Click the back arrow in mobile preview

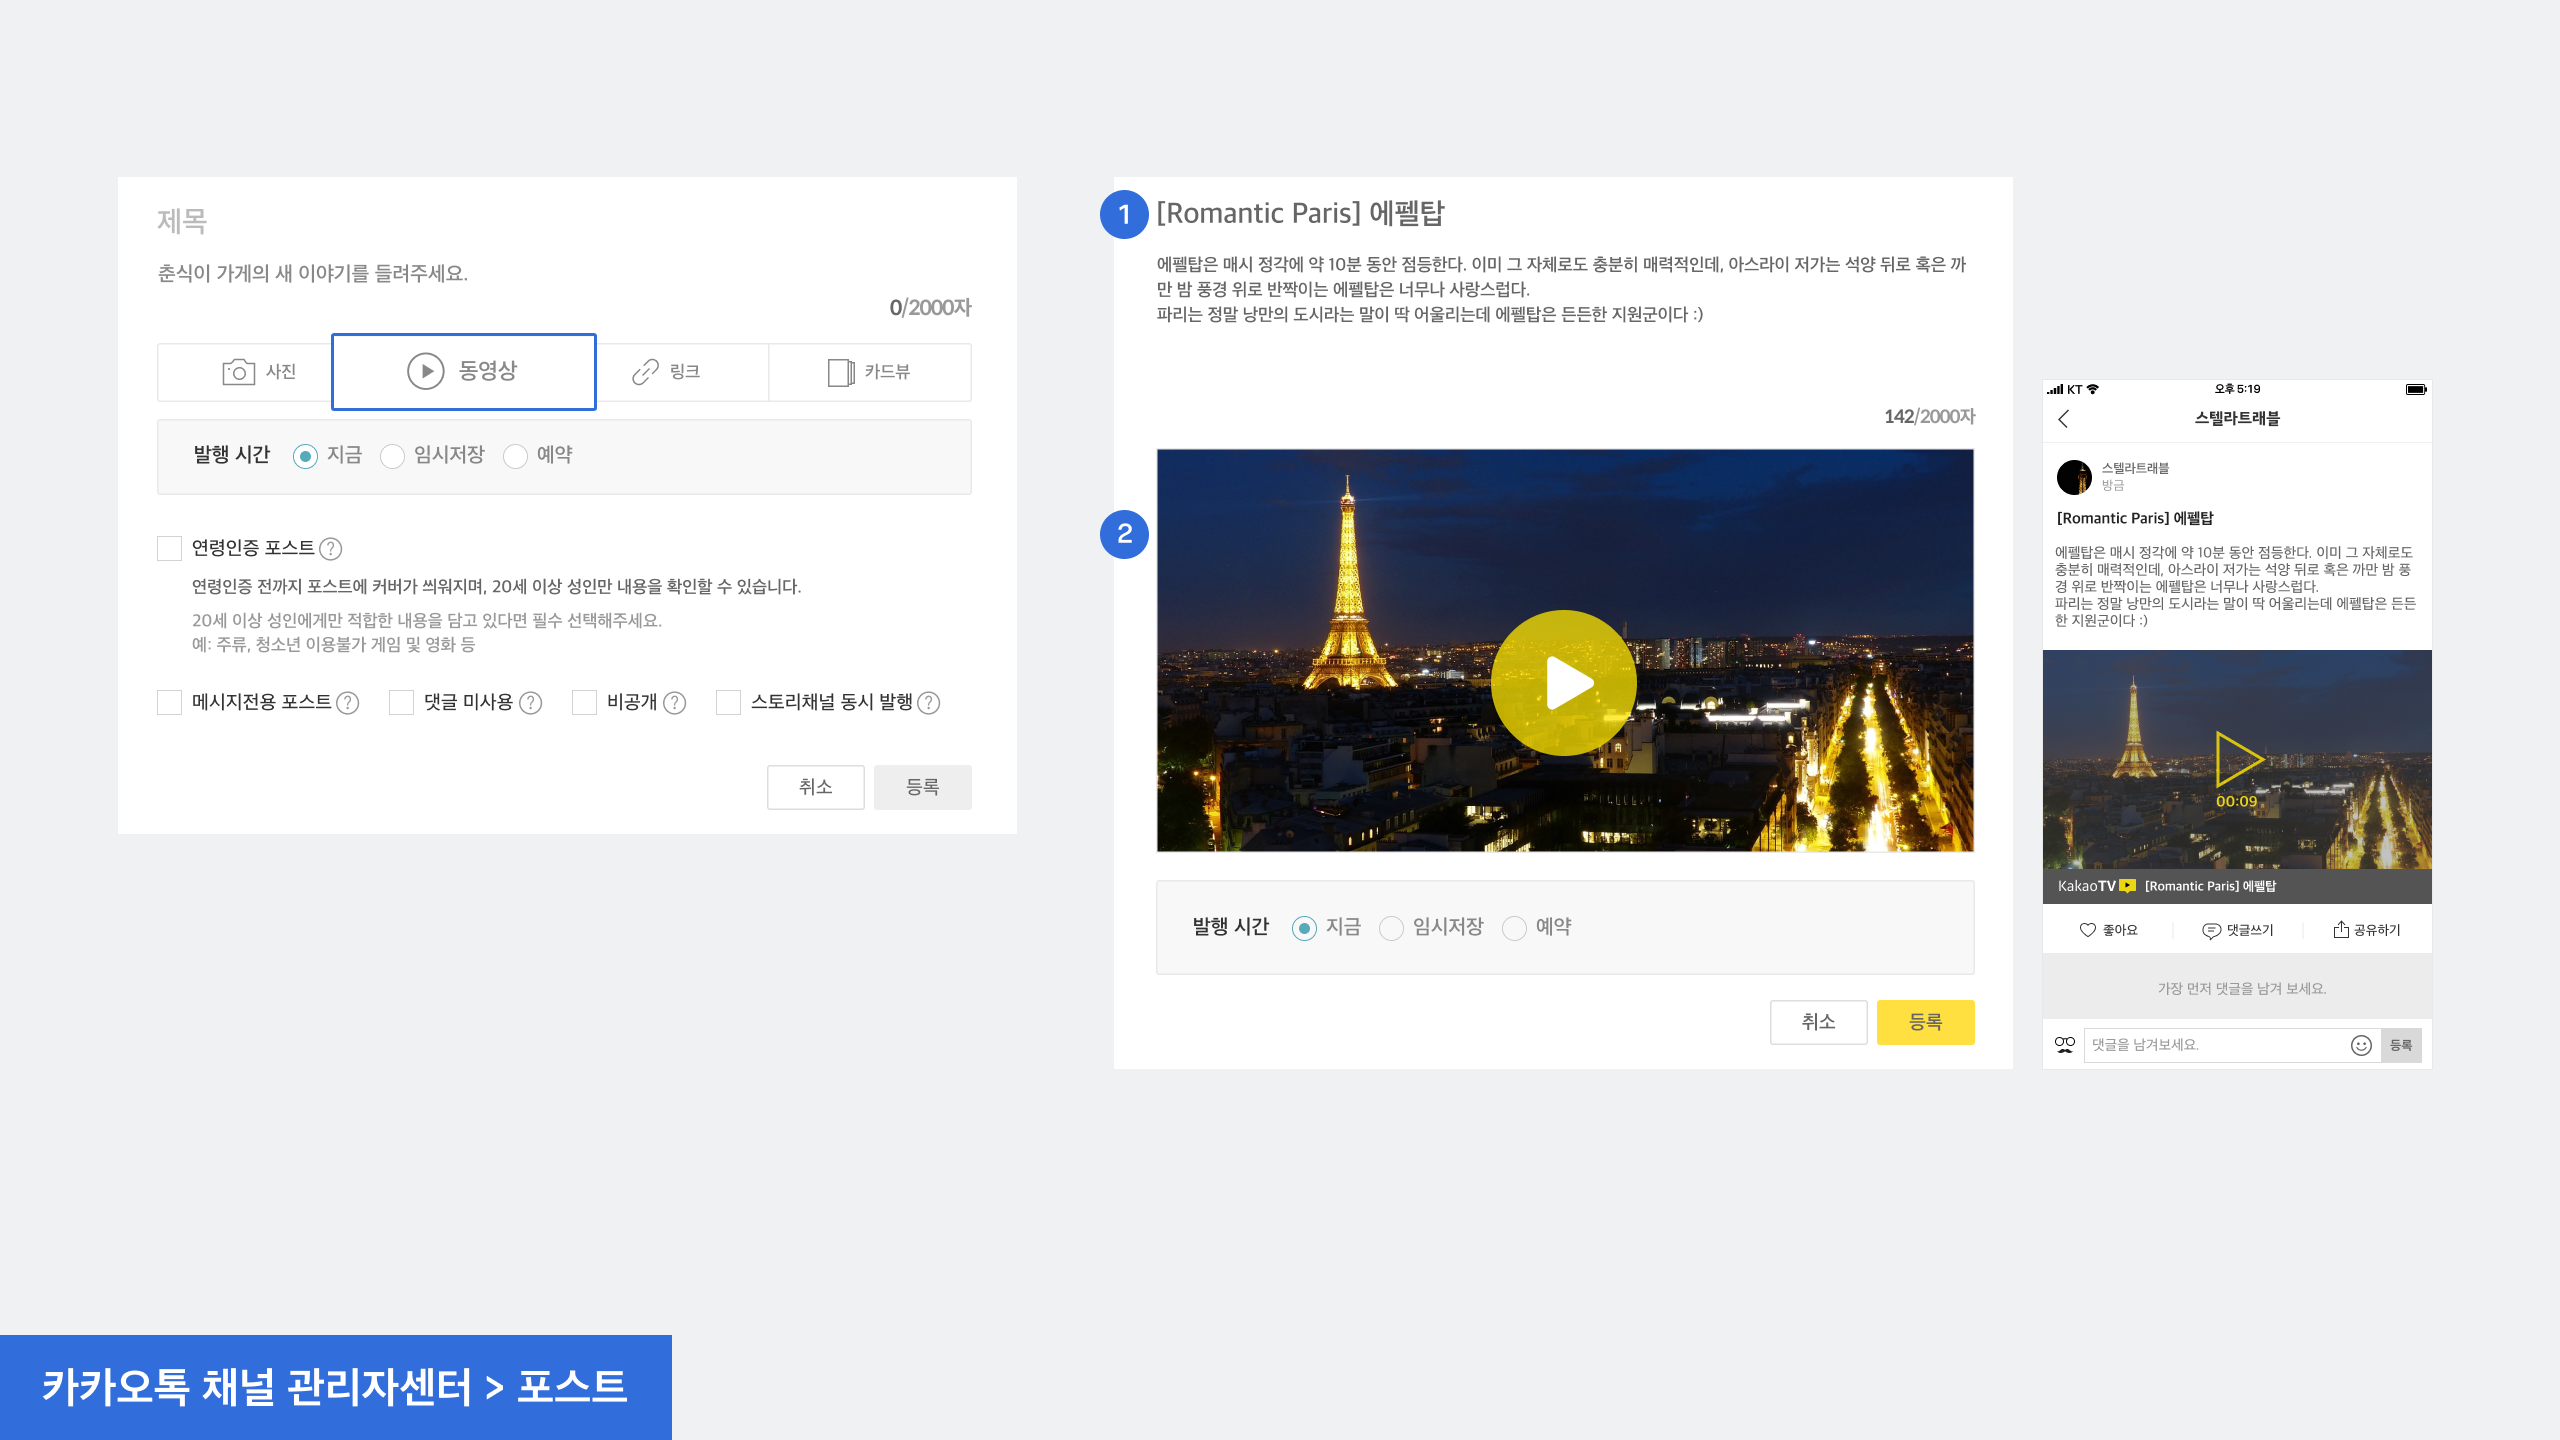[x=2064, y=419]
